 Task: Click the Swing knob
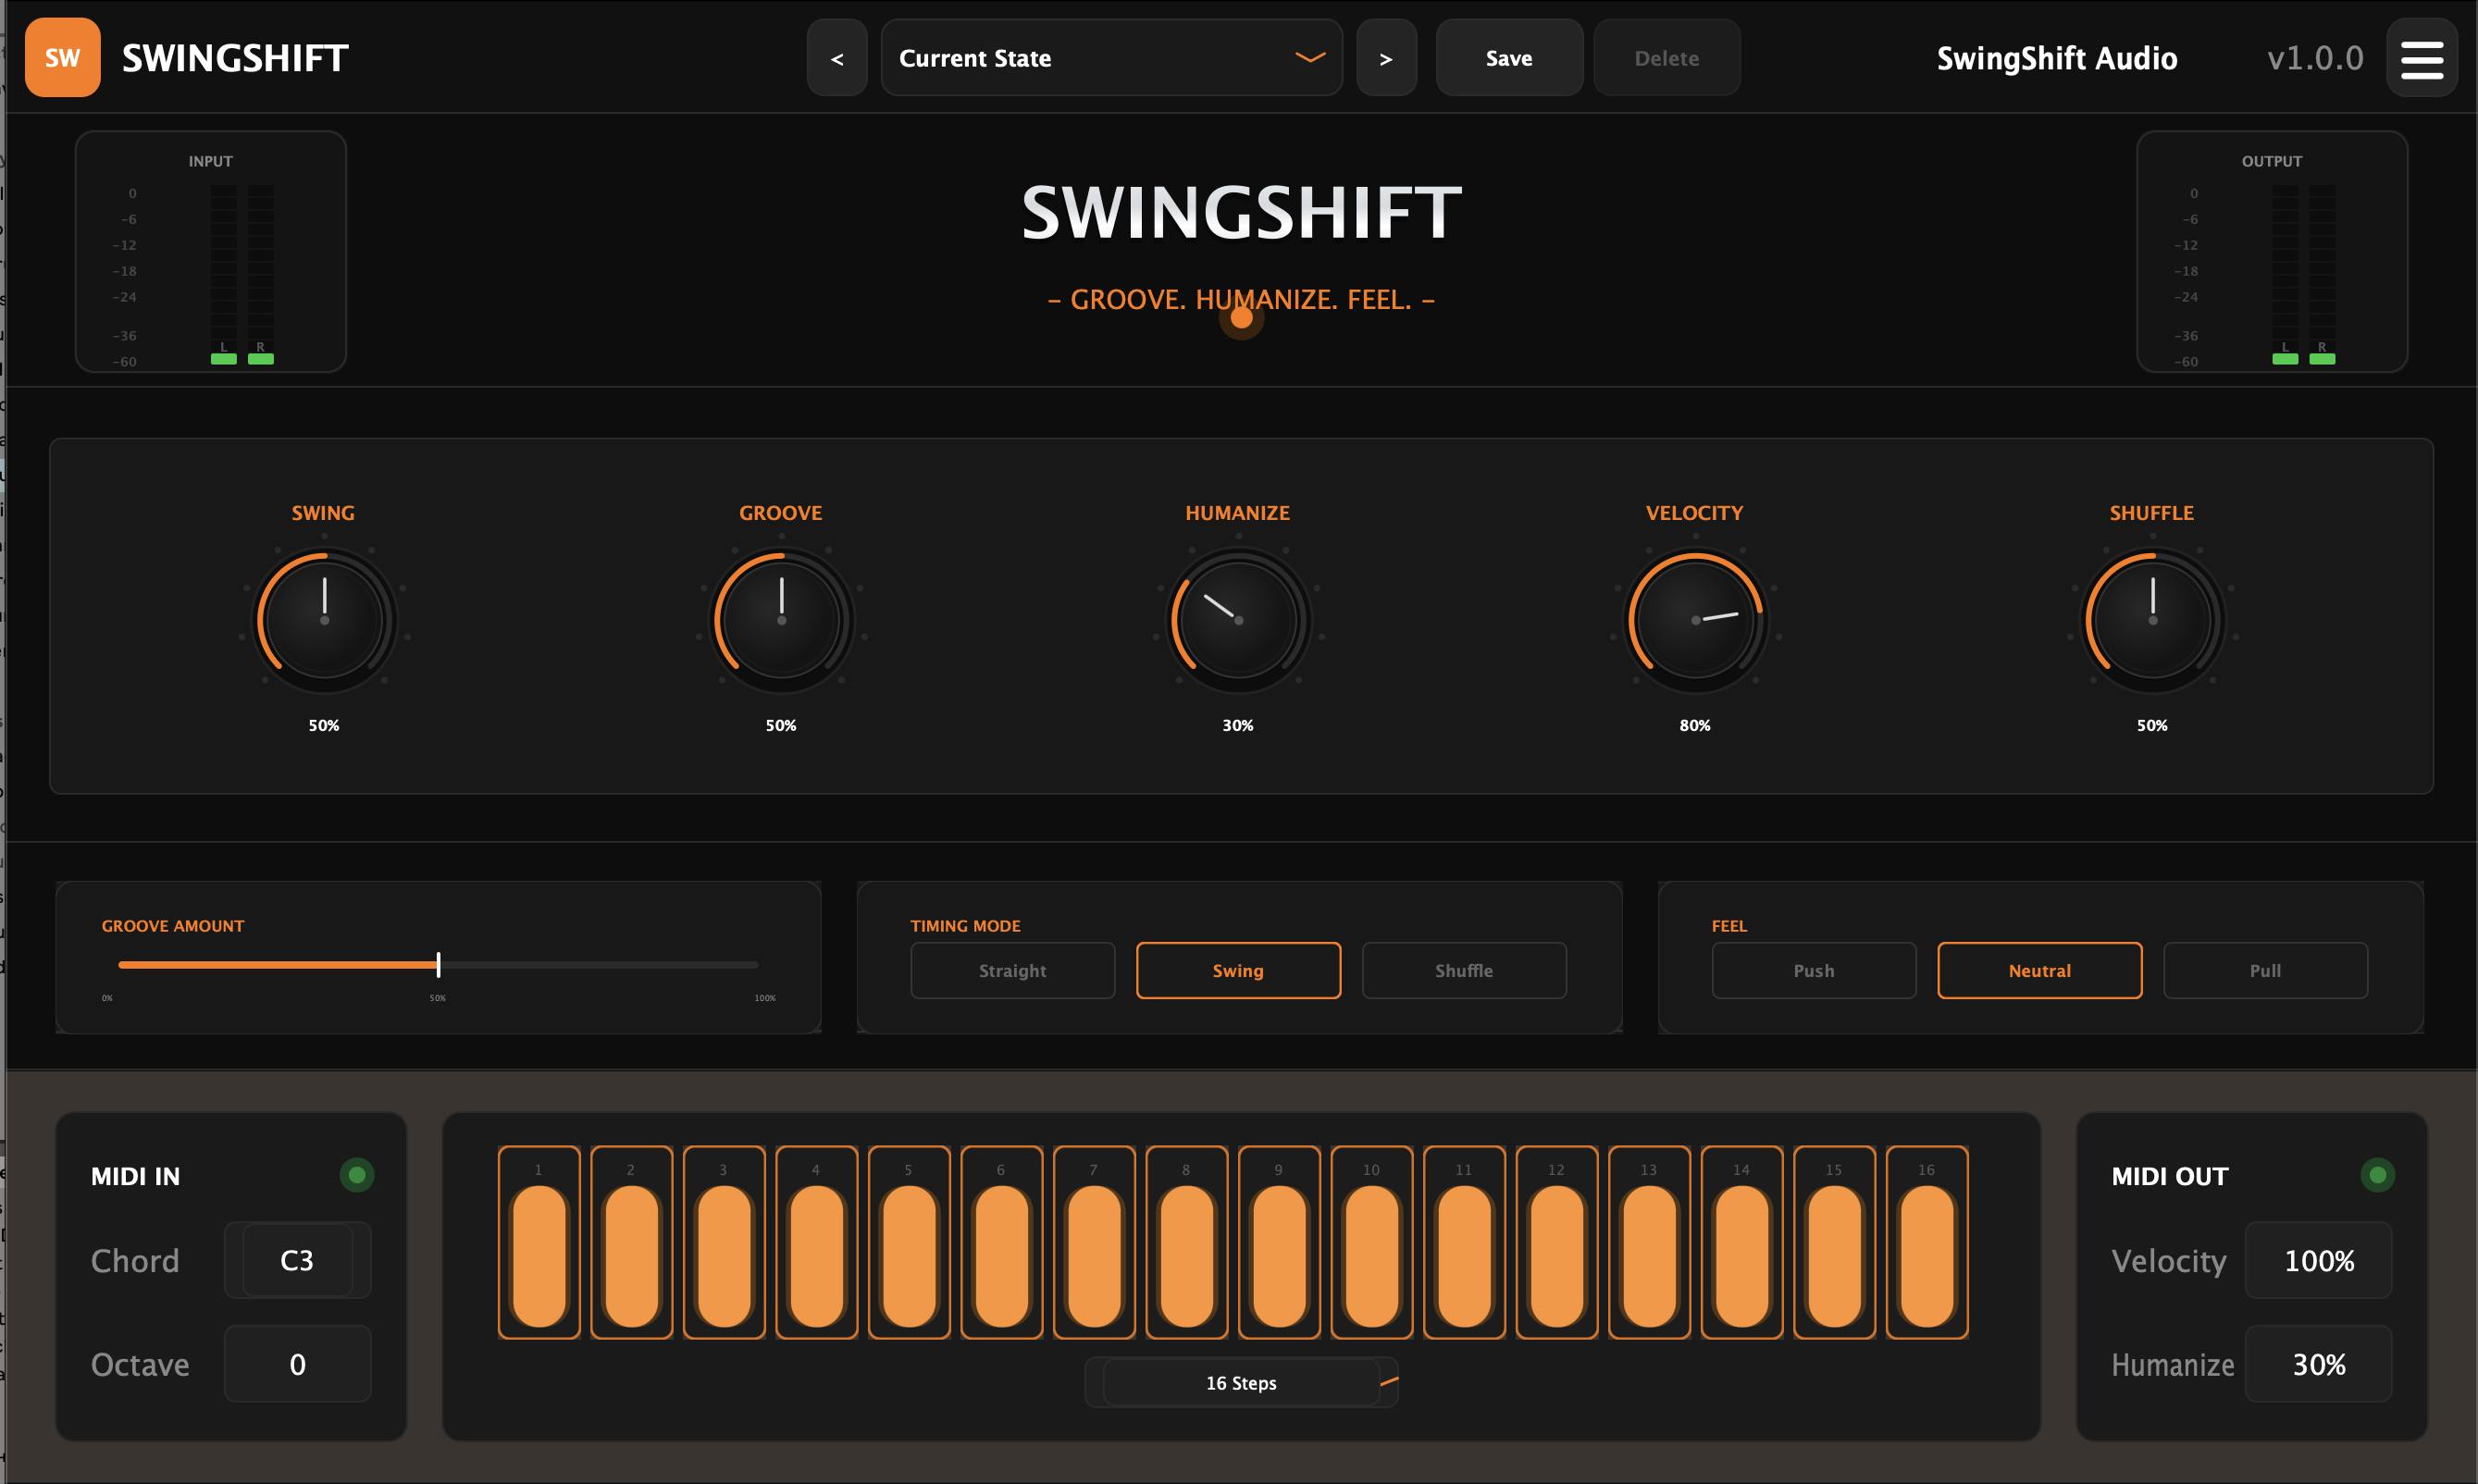pos(324,620)
